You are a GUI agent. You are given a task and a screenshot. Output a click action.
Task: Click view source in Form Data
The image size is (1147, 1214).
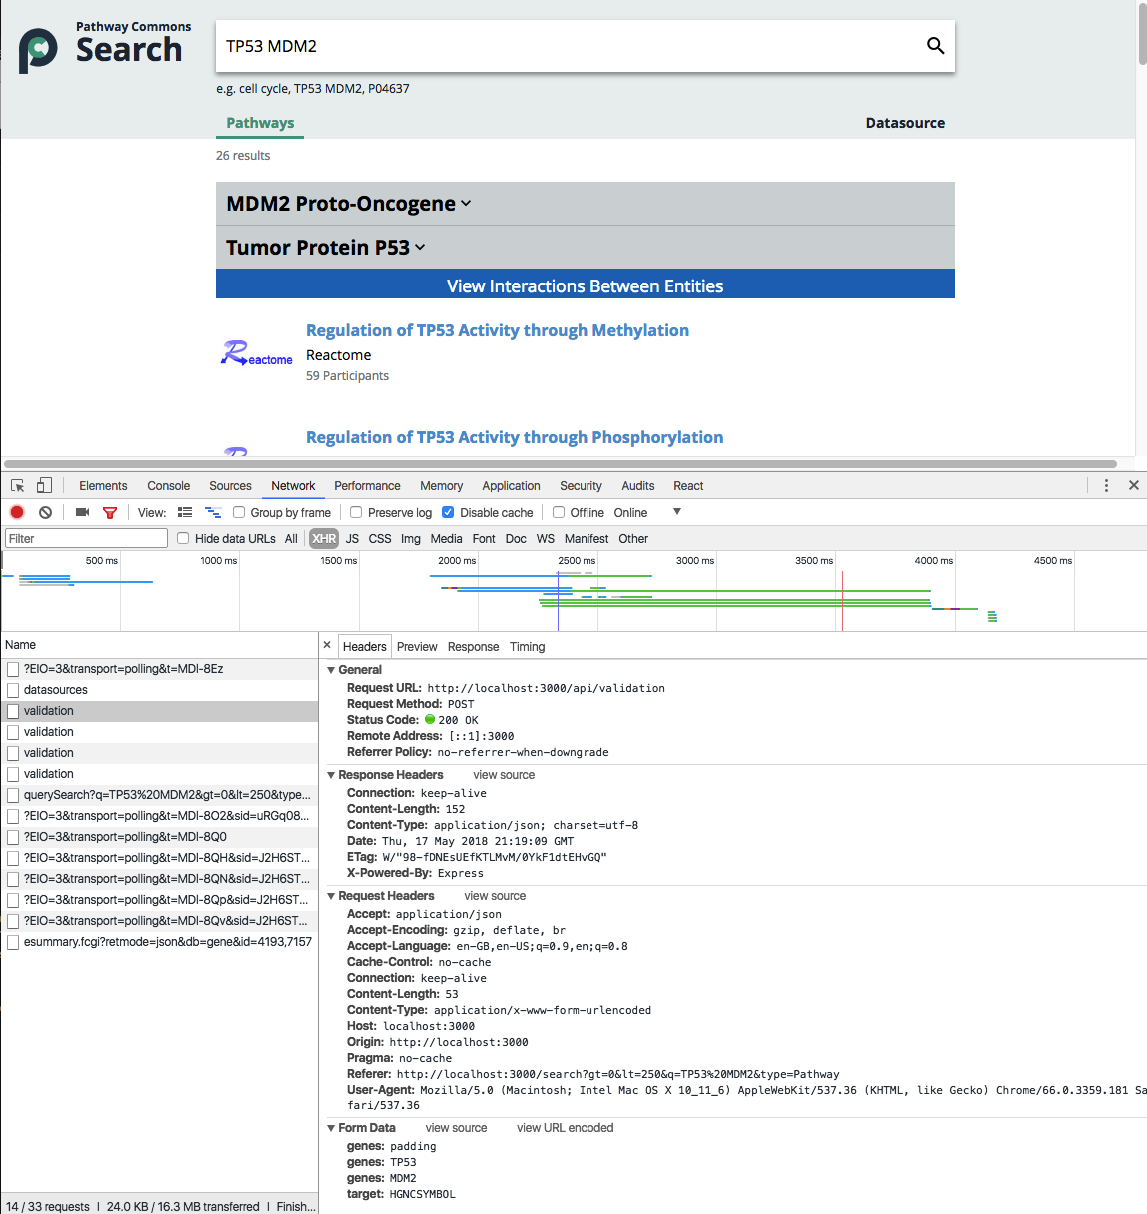456,1128
